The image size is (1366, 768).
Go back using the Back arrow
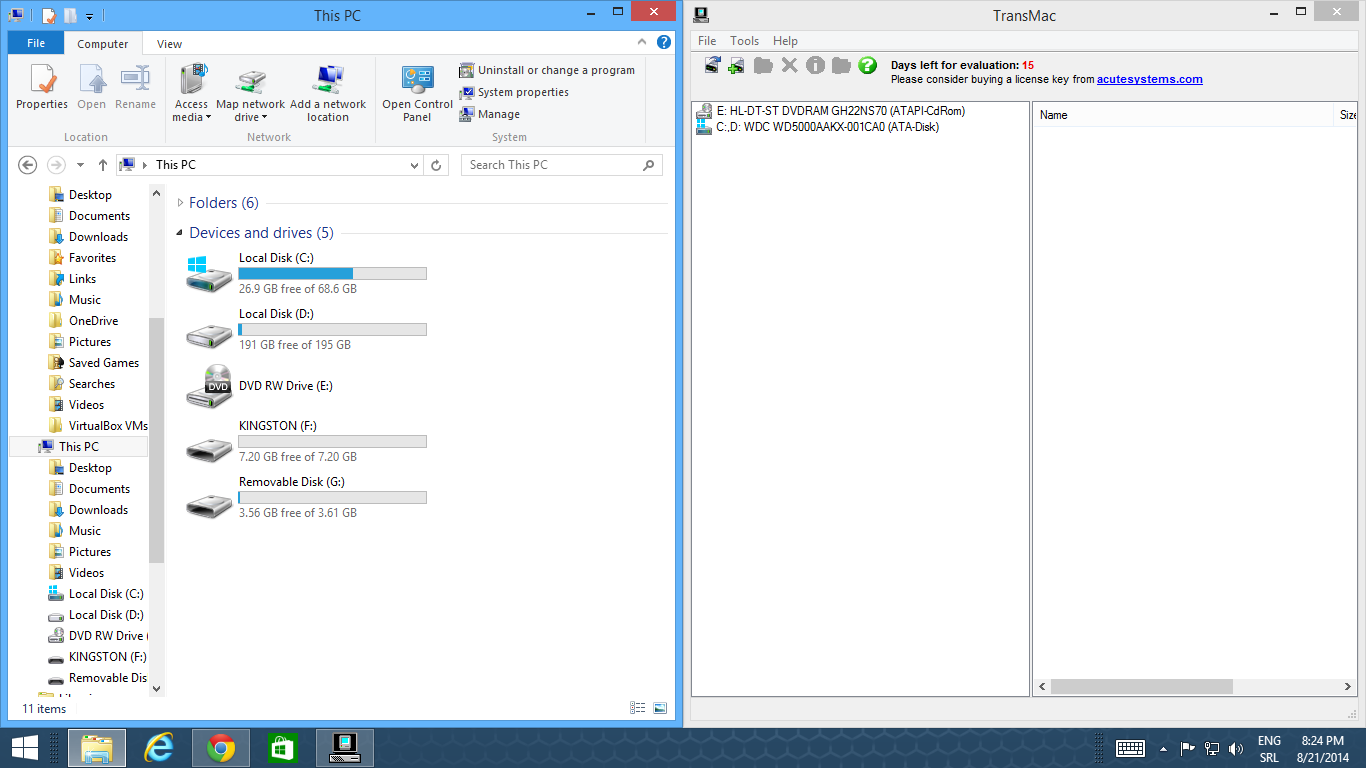click(x=28, y=165)
